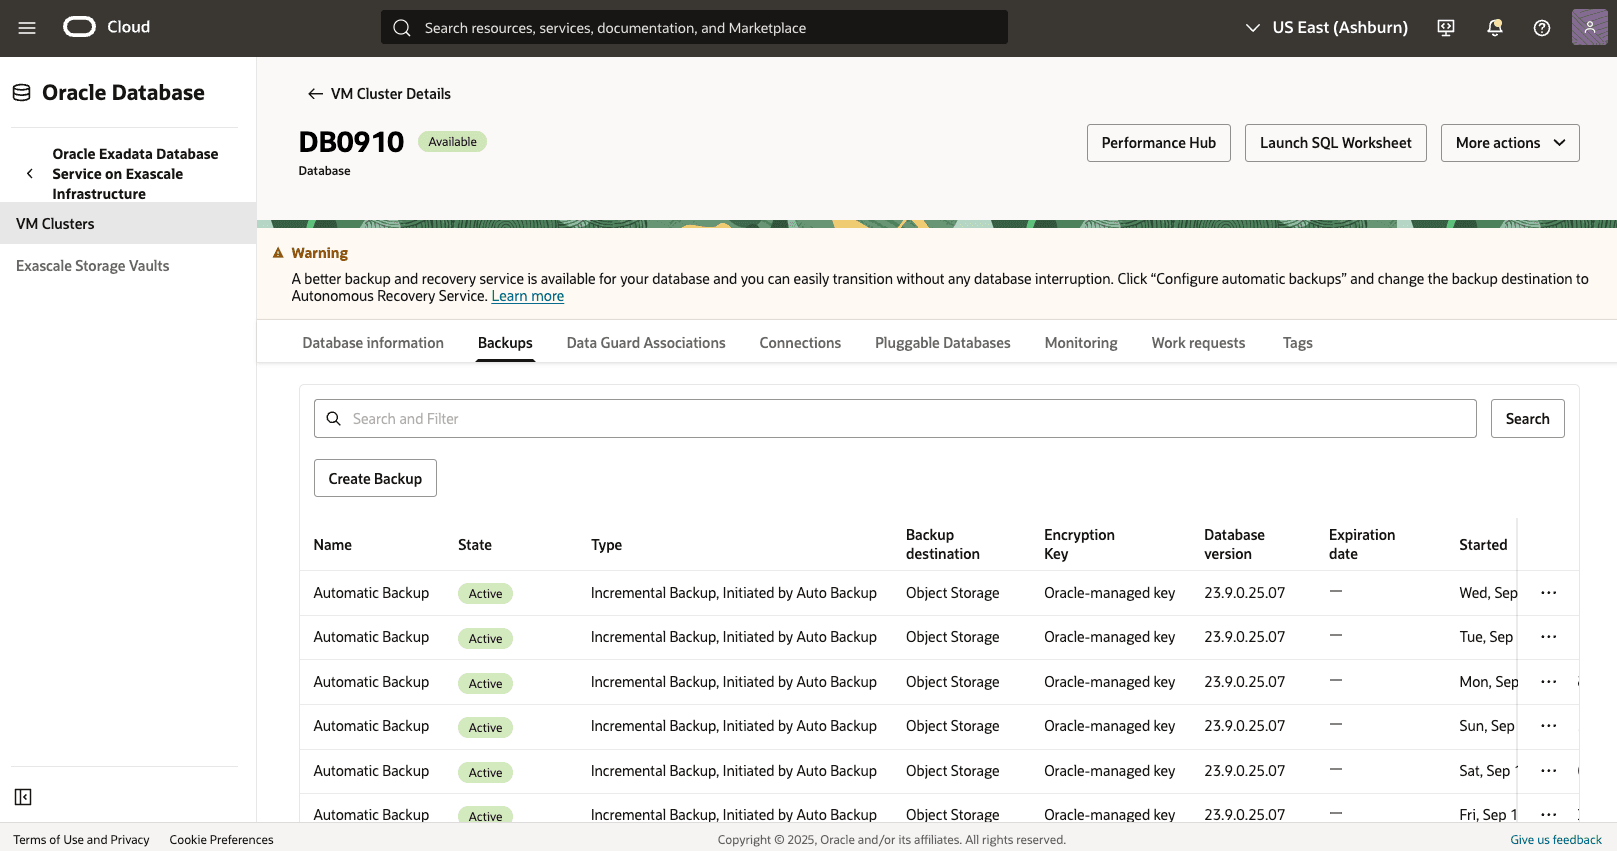Click Object Storage in the Mon, Sep row
The height and width of the screenshot is (851, 1617).
pos(953,682)
